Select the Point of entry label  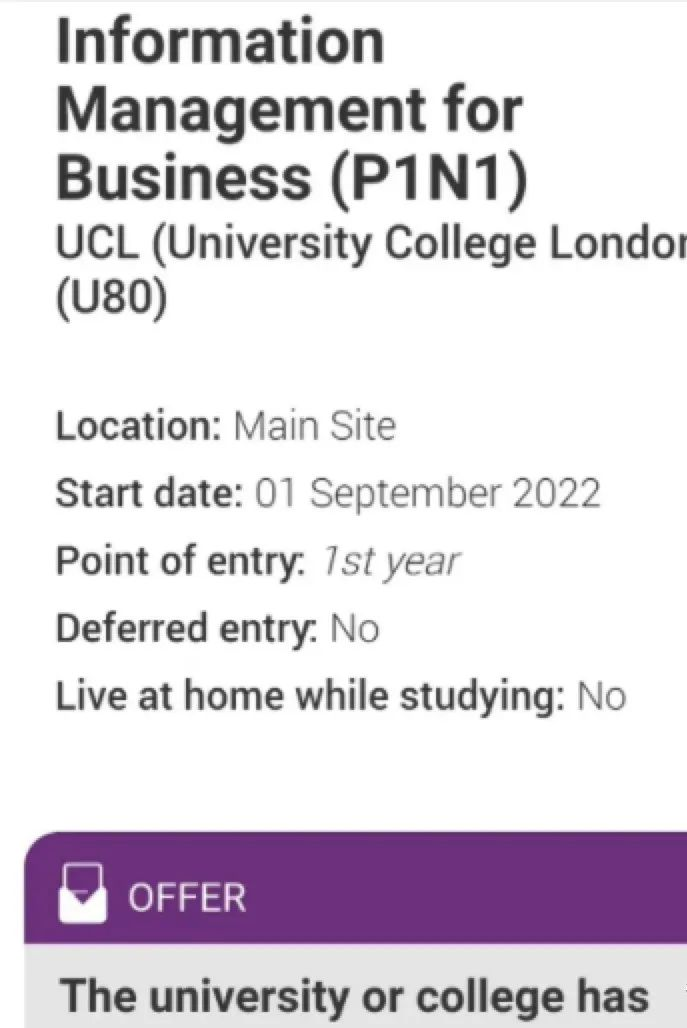click(x=180, y=561)
